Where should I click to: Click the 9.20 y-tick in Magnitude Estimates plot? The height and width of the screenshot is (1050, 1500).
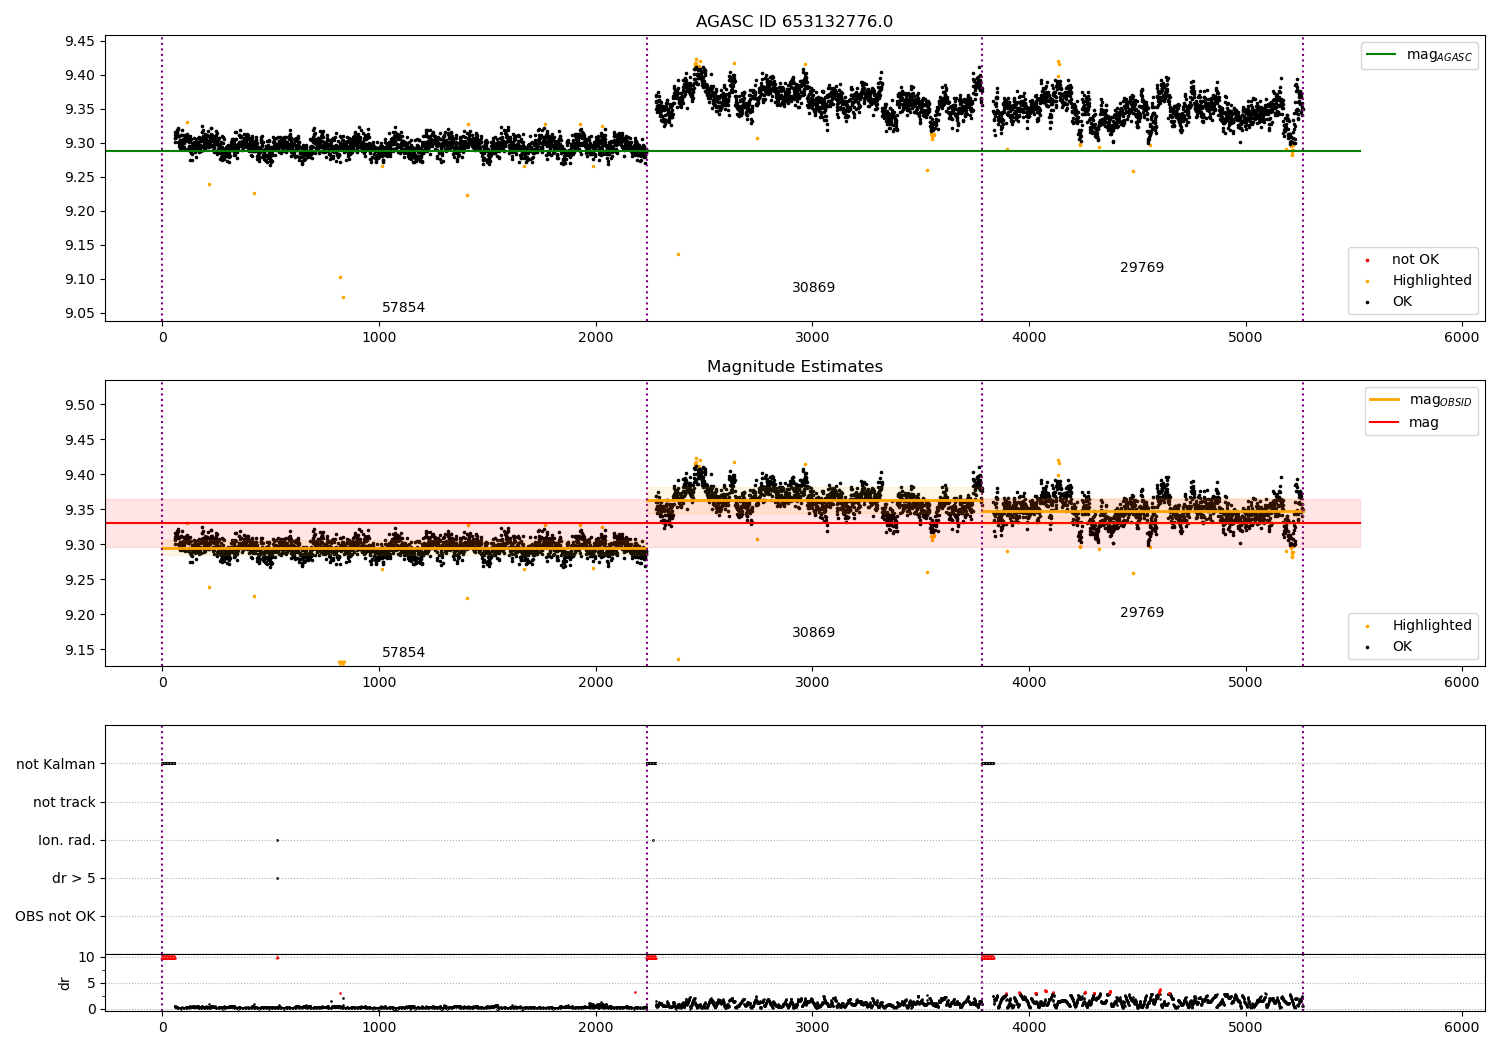[x=81, y=615]
